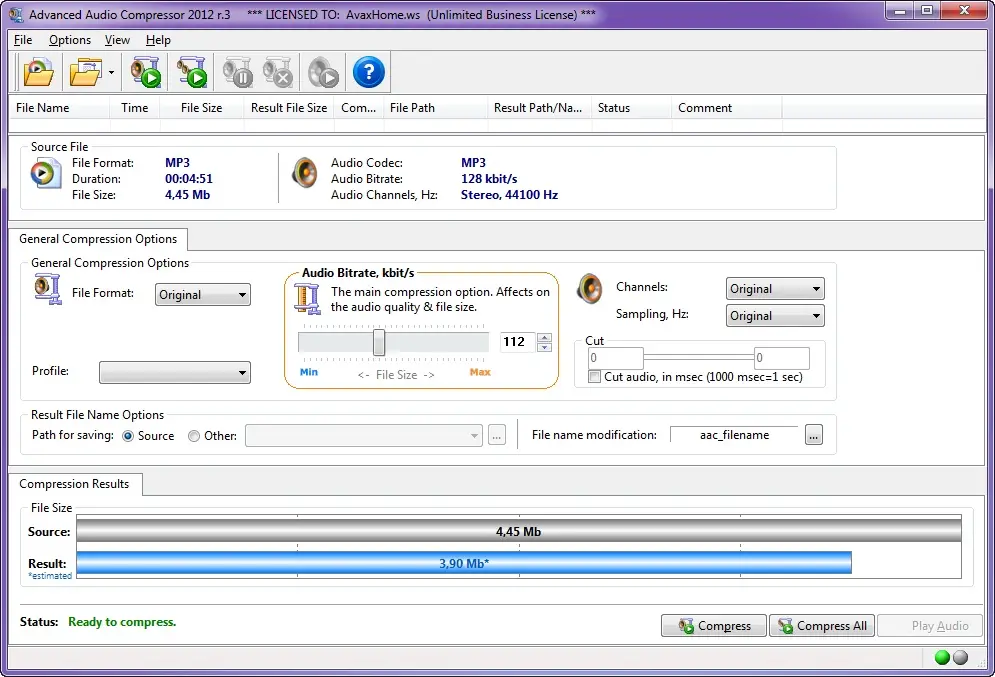Open the Channels dropdown
The image size is (995, 677).
click(775, 289)
